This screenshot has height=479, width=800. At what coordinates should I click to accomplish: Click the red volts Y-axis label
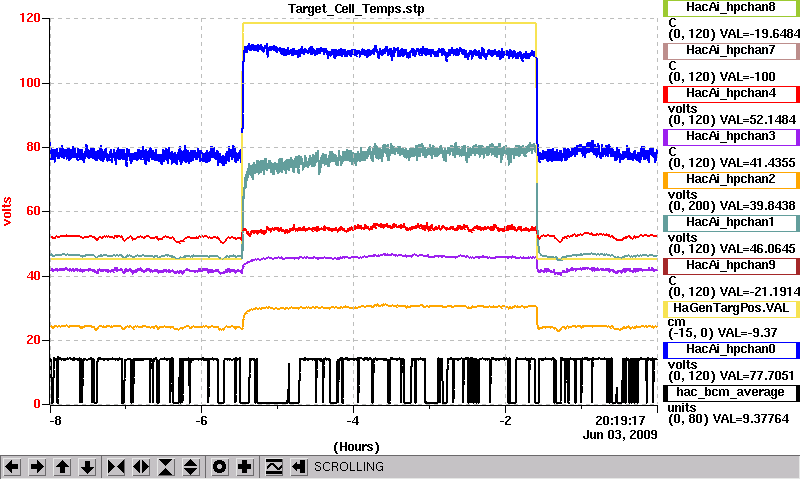[7, 211]
